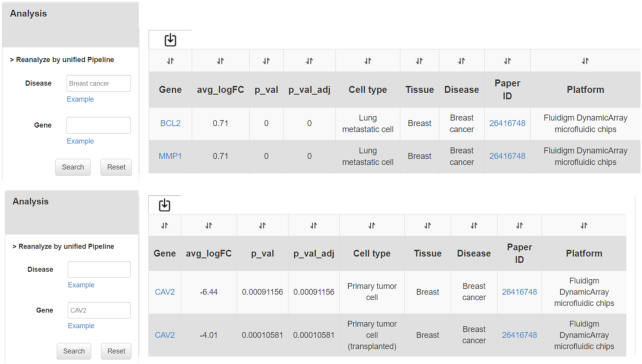Sort upper table by Platform column
Image resolution: width=642 pixels, height=364 pixels.
coord(585,61)
